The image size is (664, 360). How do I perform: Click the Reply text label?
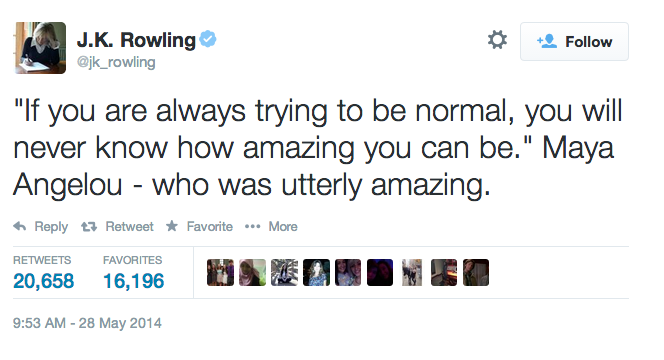click(51, 227)
